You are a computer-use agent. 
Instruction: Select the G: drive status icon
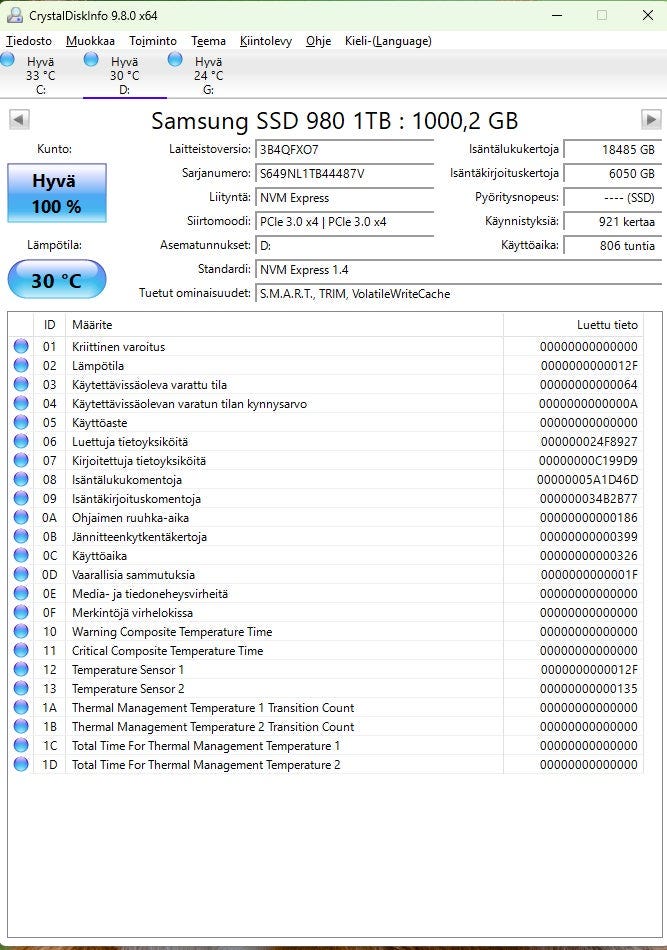click(x=175, y=59)
